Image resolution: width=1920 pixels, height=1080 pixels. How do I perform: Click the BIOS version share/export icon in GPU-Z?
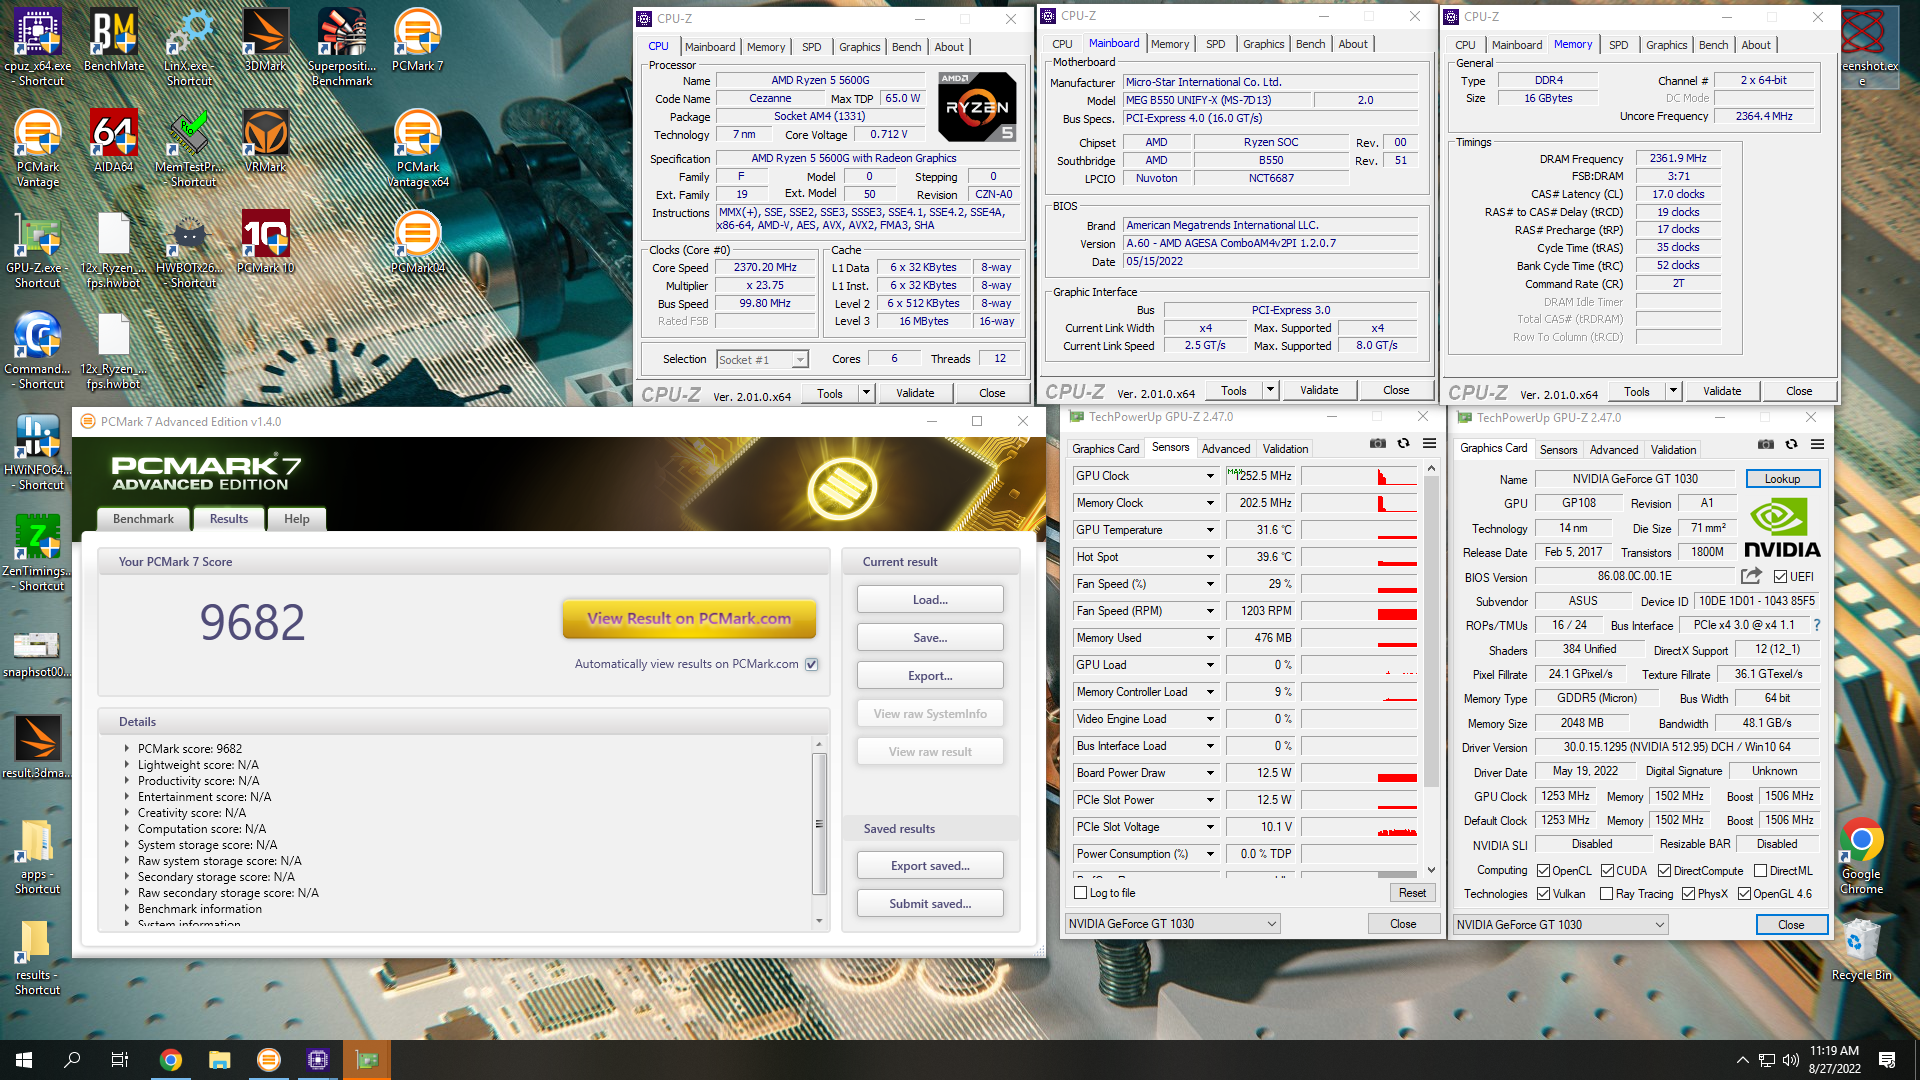tap(1751, 576)
